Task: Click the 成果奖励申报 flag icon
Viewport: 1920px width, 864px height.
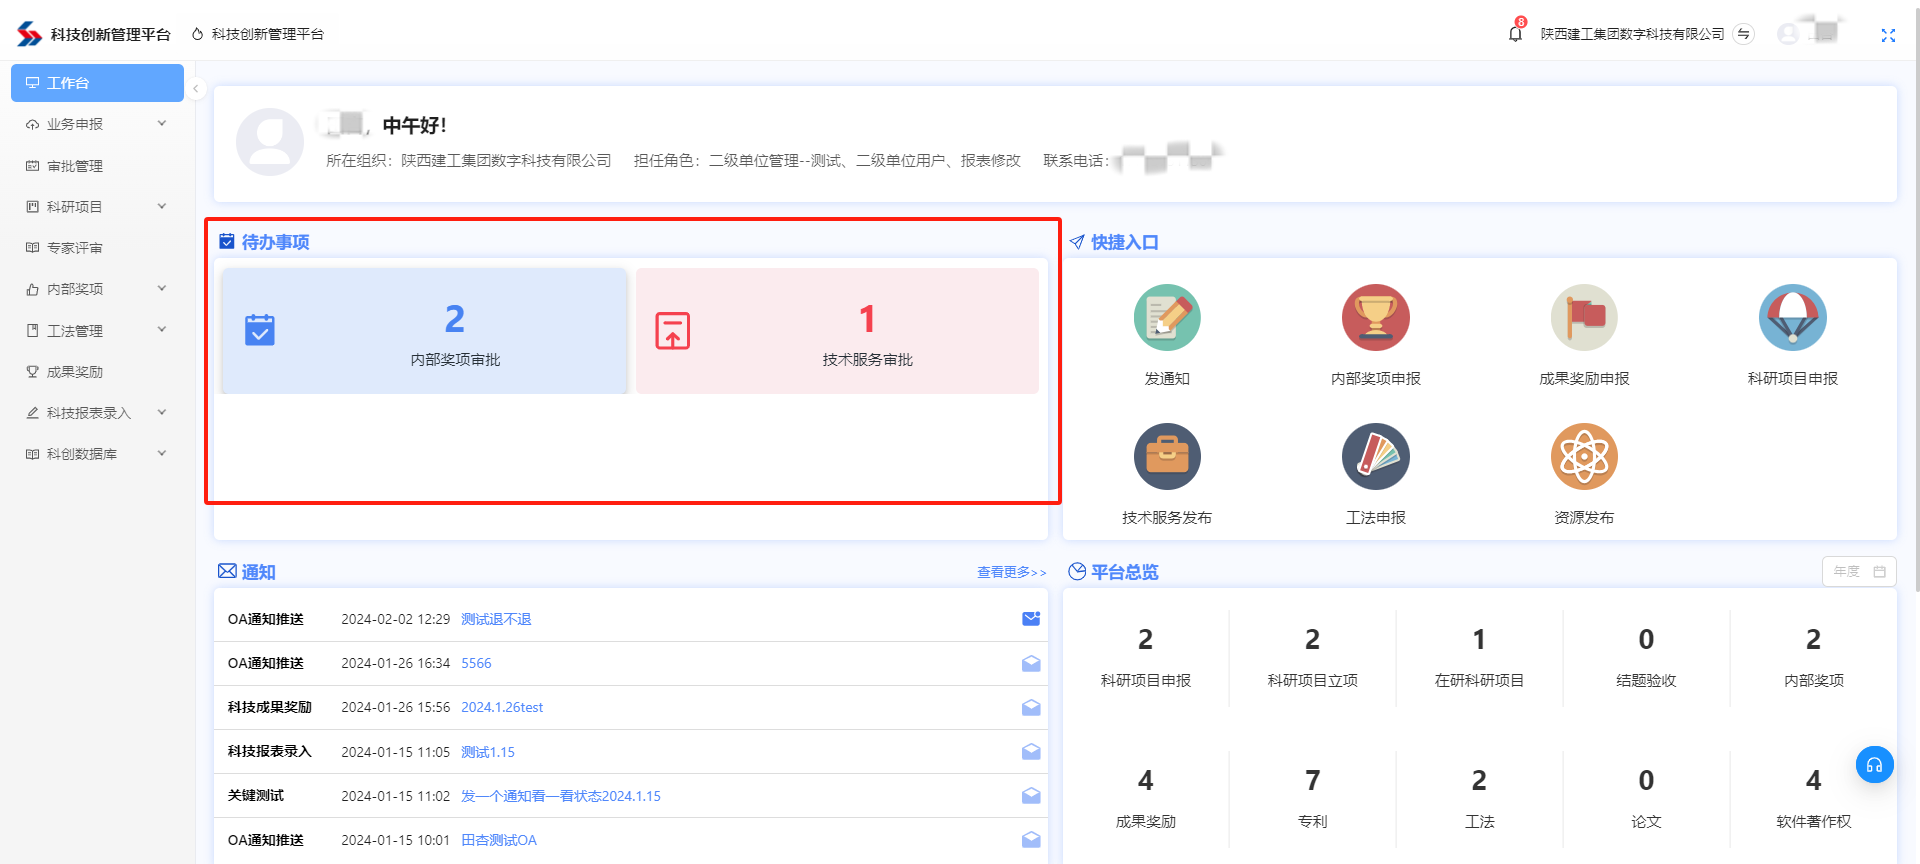Action: pos(1584,318)
